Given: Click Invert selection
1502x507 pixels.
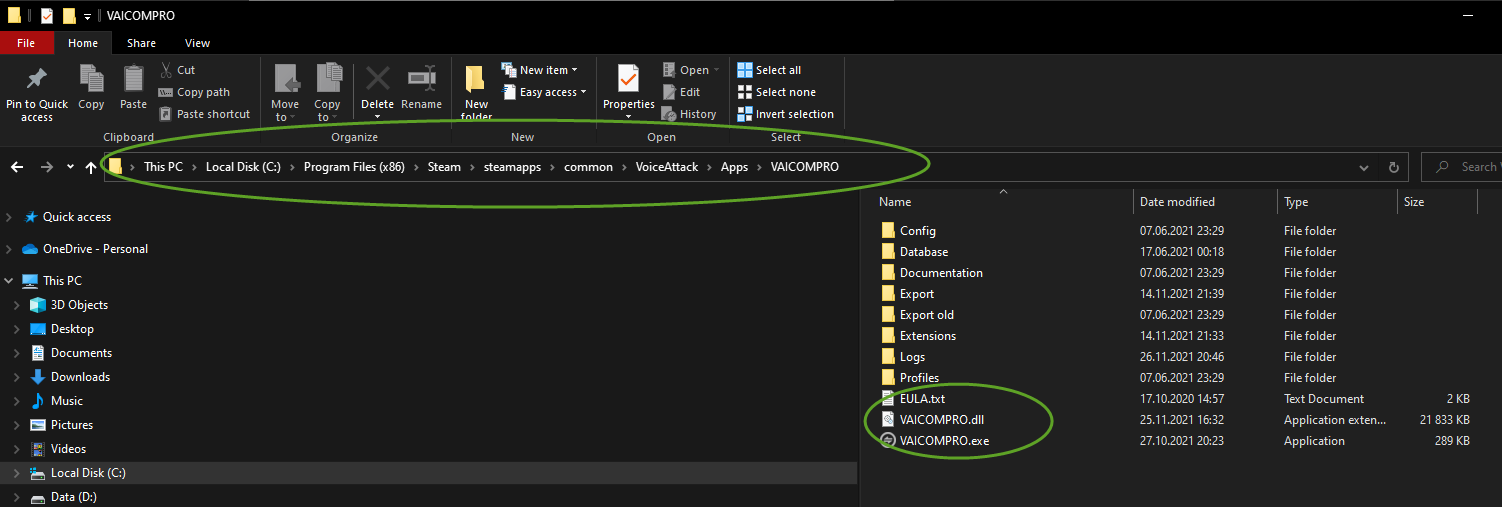Looking at the screenshot, I should [786, 114].
